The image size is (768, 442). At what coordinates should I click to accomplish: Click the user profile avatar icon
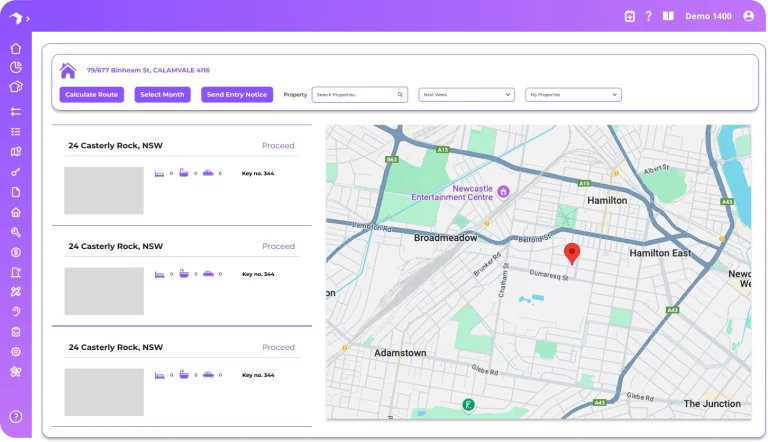click(x=749, y=16)
